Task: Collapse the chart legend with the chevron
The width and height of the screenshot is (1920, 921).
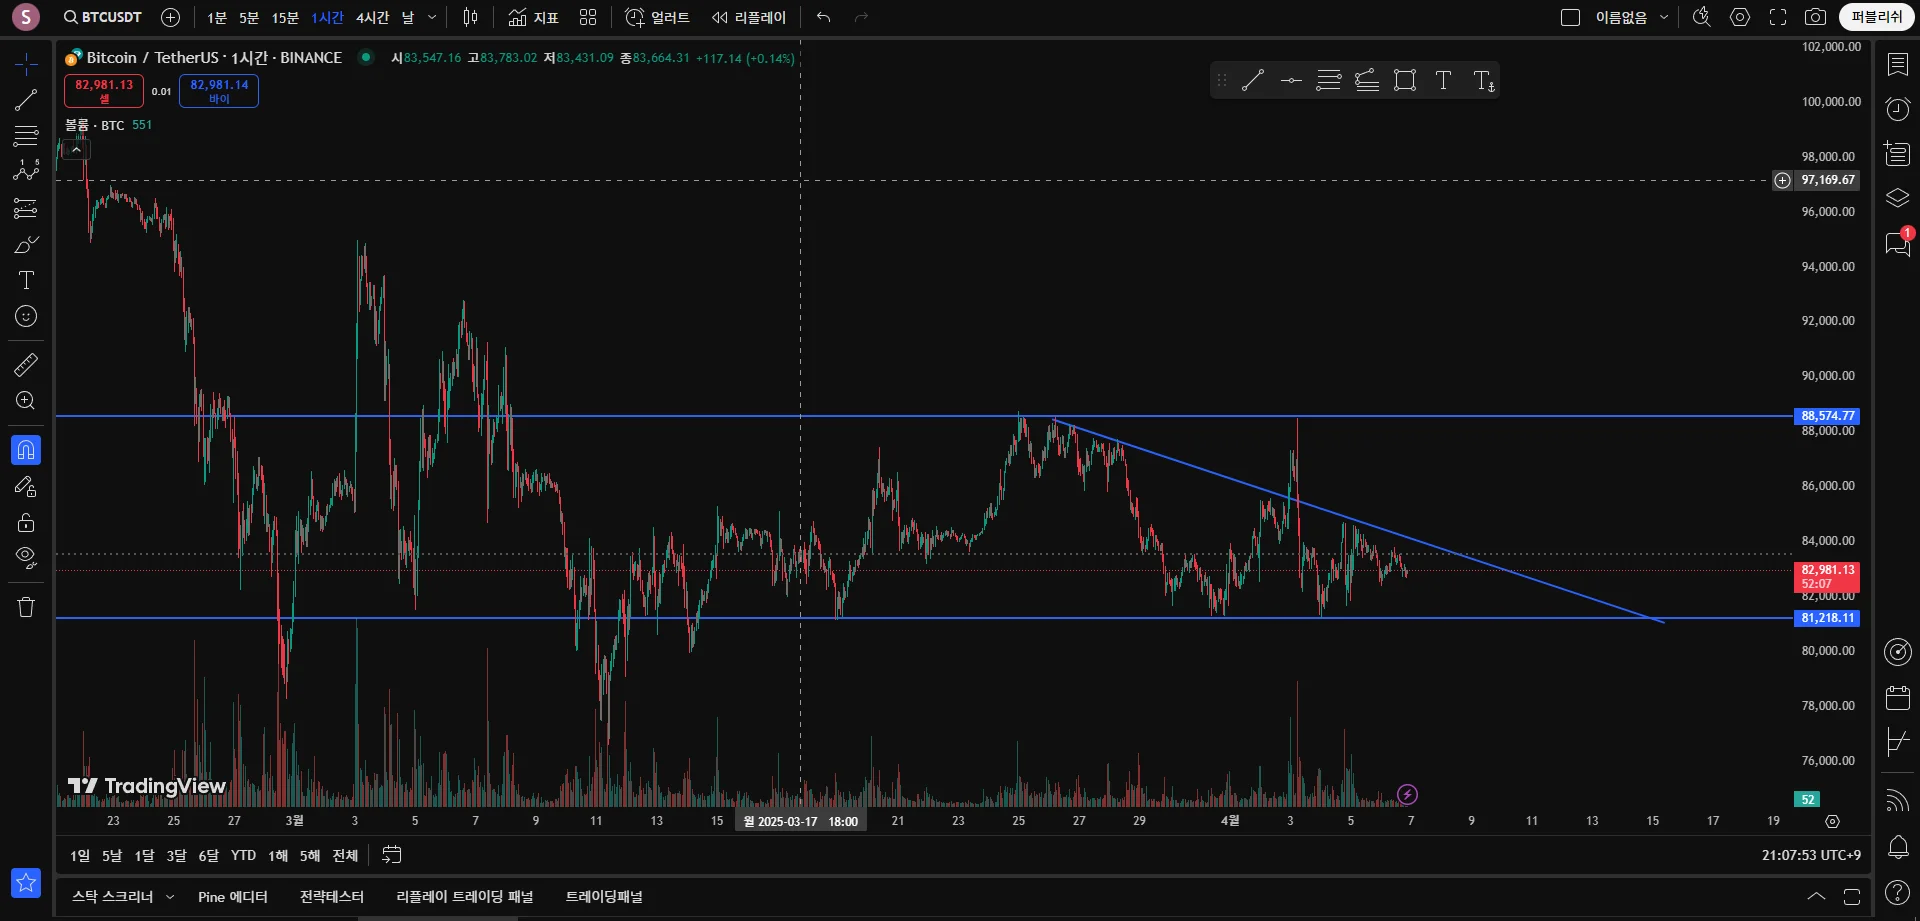Action: 76,150
